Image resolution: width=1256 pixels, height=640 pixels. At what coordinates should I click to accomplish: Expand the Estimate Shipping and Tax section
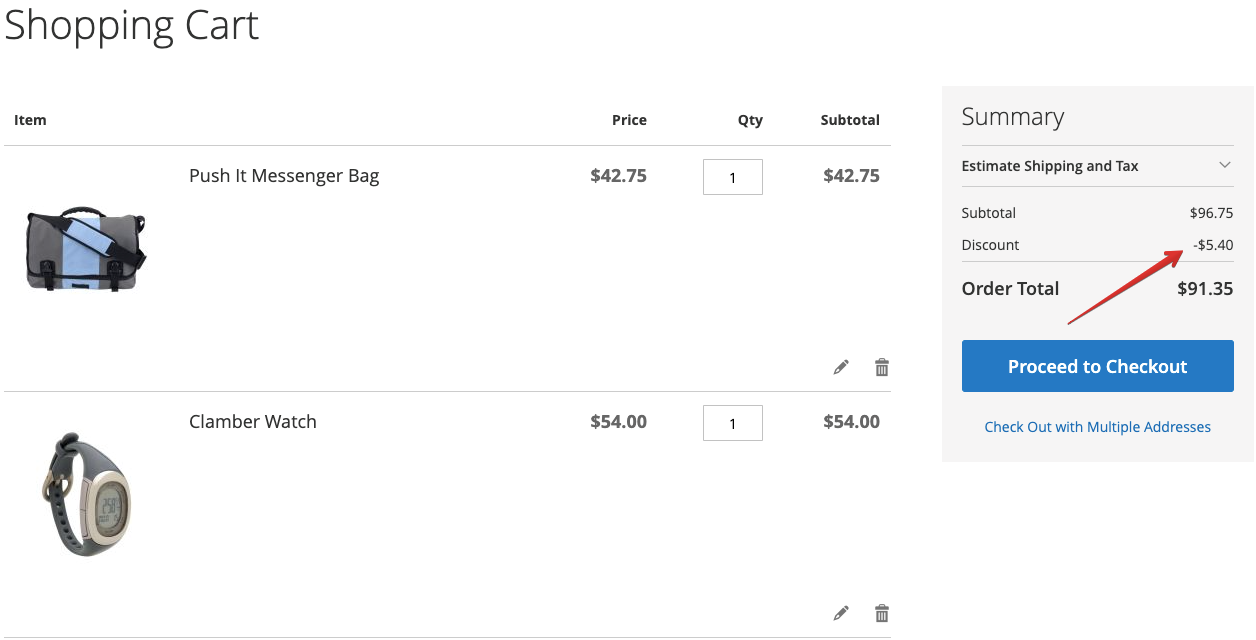(1097, 166)
